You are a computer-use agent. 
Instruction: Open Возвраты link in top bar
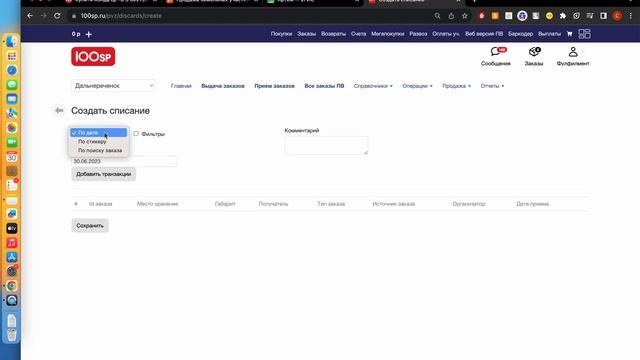[x=333, y=34]
